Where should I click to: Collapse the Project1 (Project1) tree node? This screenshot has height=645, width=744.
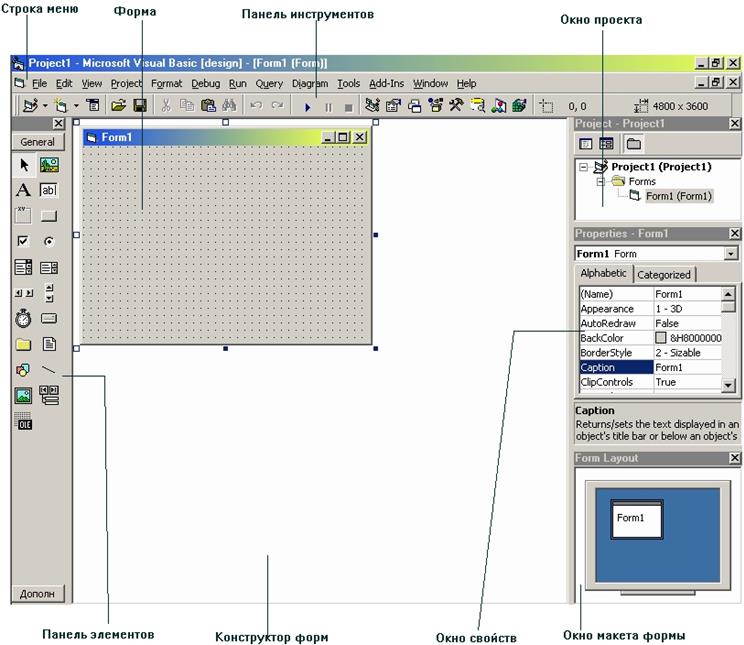584,167
